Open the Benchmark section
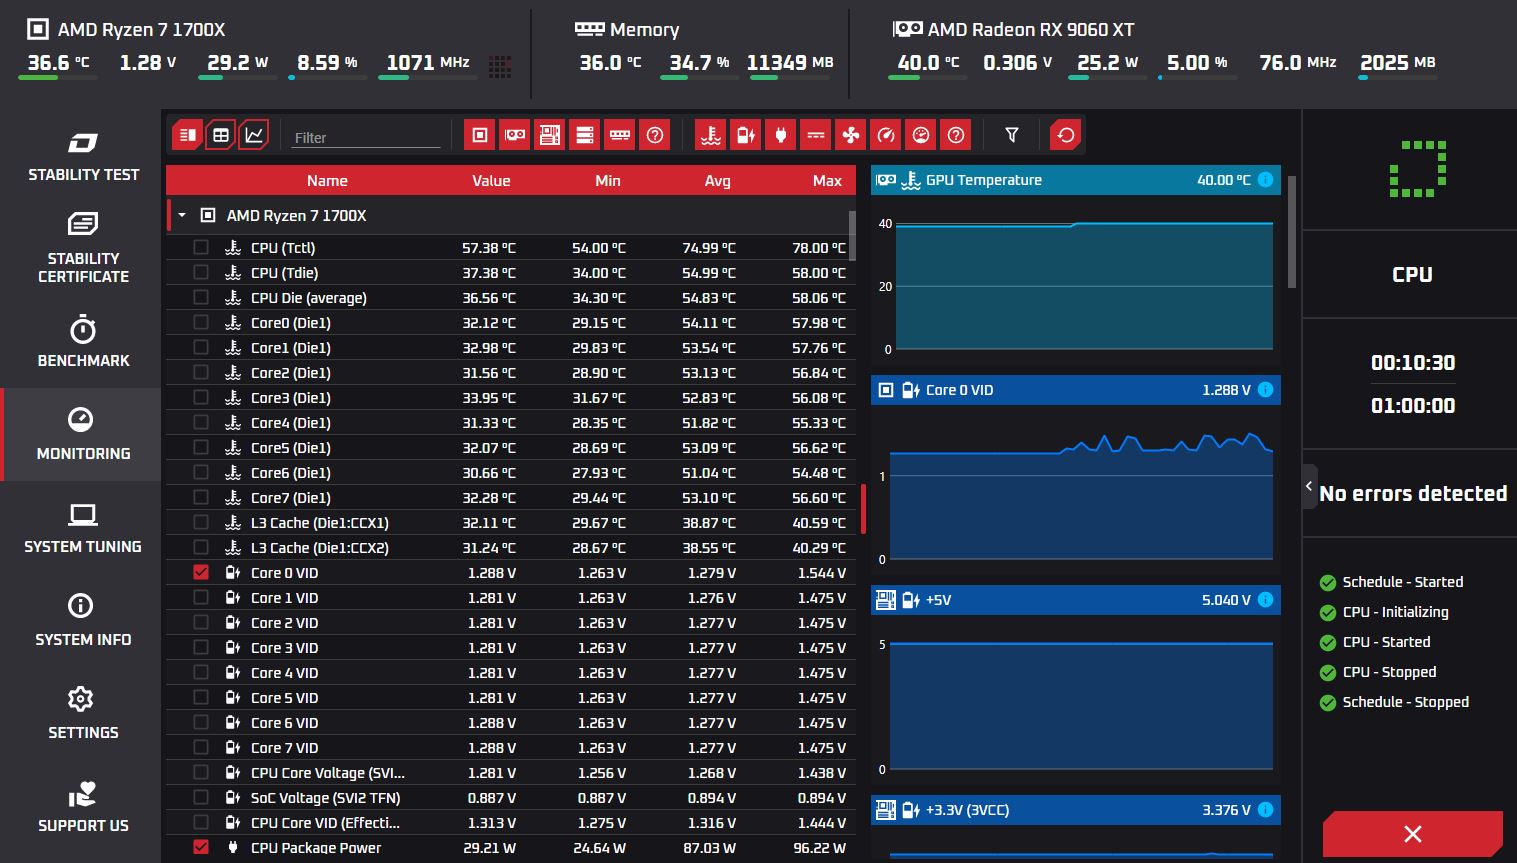This screenshot has width=1517, height=863. pyautogui.click(x=83, y=342)
